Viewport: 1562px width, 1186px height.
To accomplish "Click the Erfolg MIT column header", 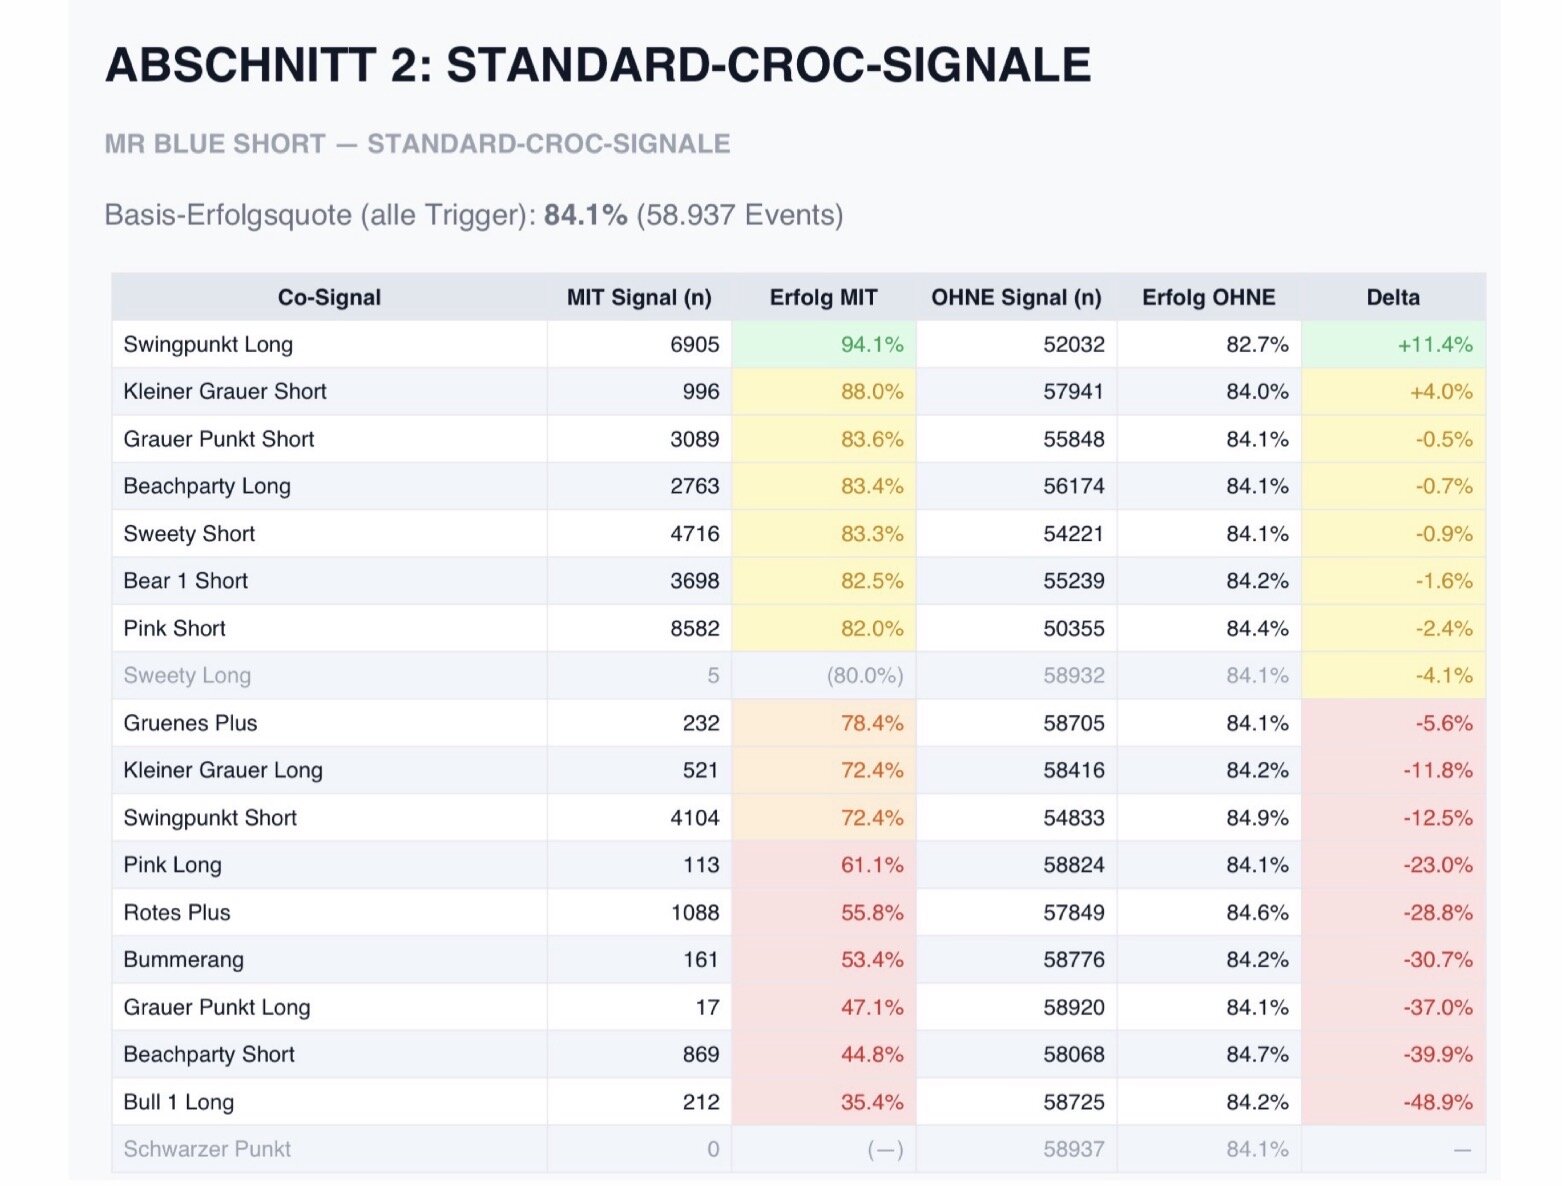I will coord(823,297).
